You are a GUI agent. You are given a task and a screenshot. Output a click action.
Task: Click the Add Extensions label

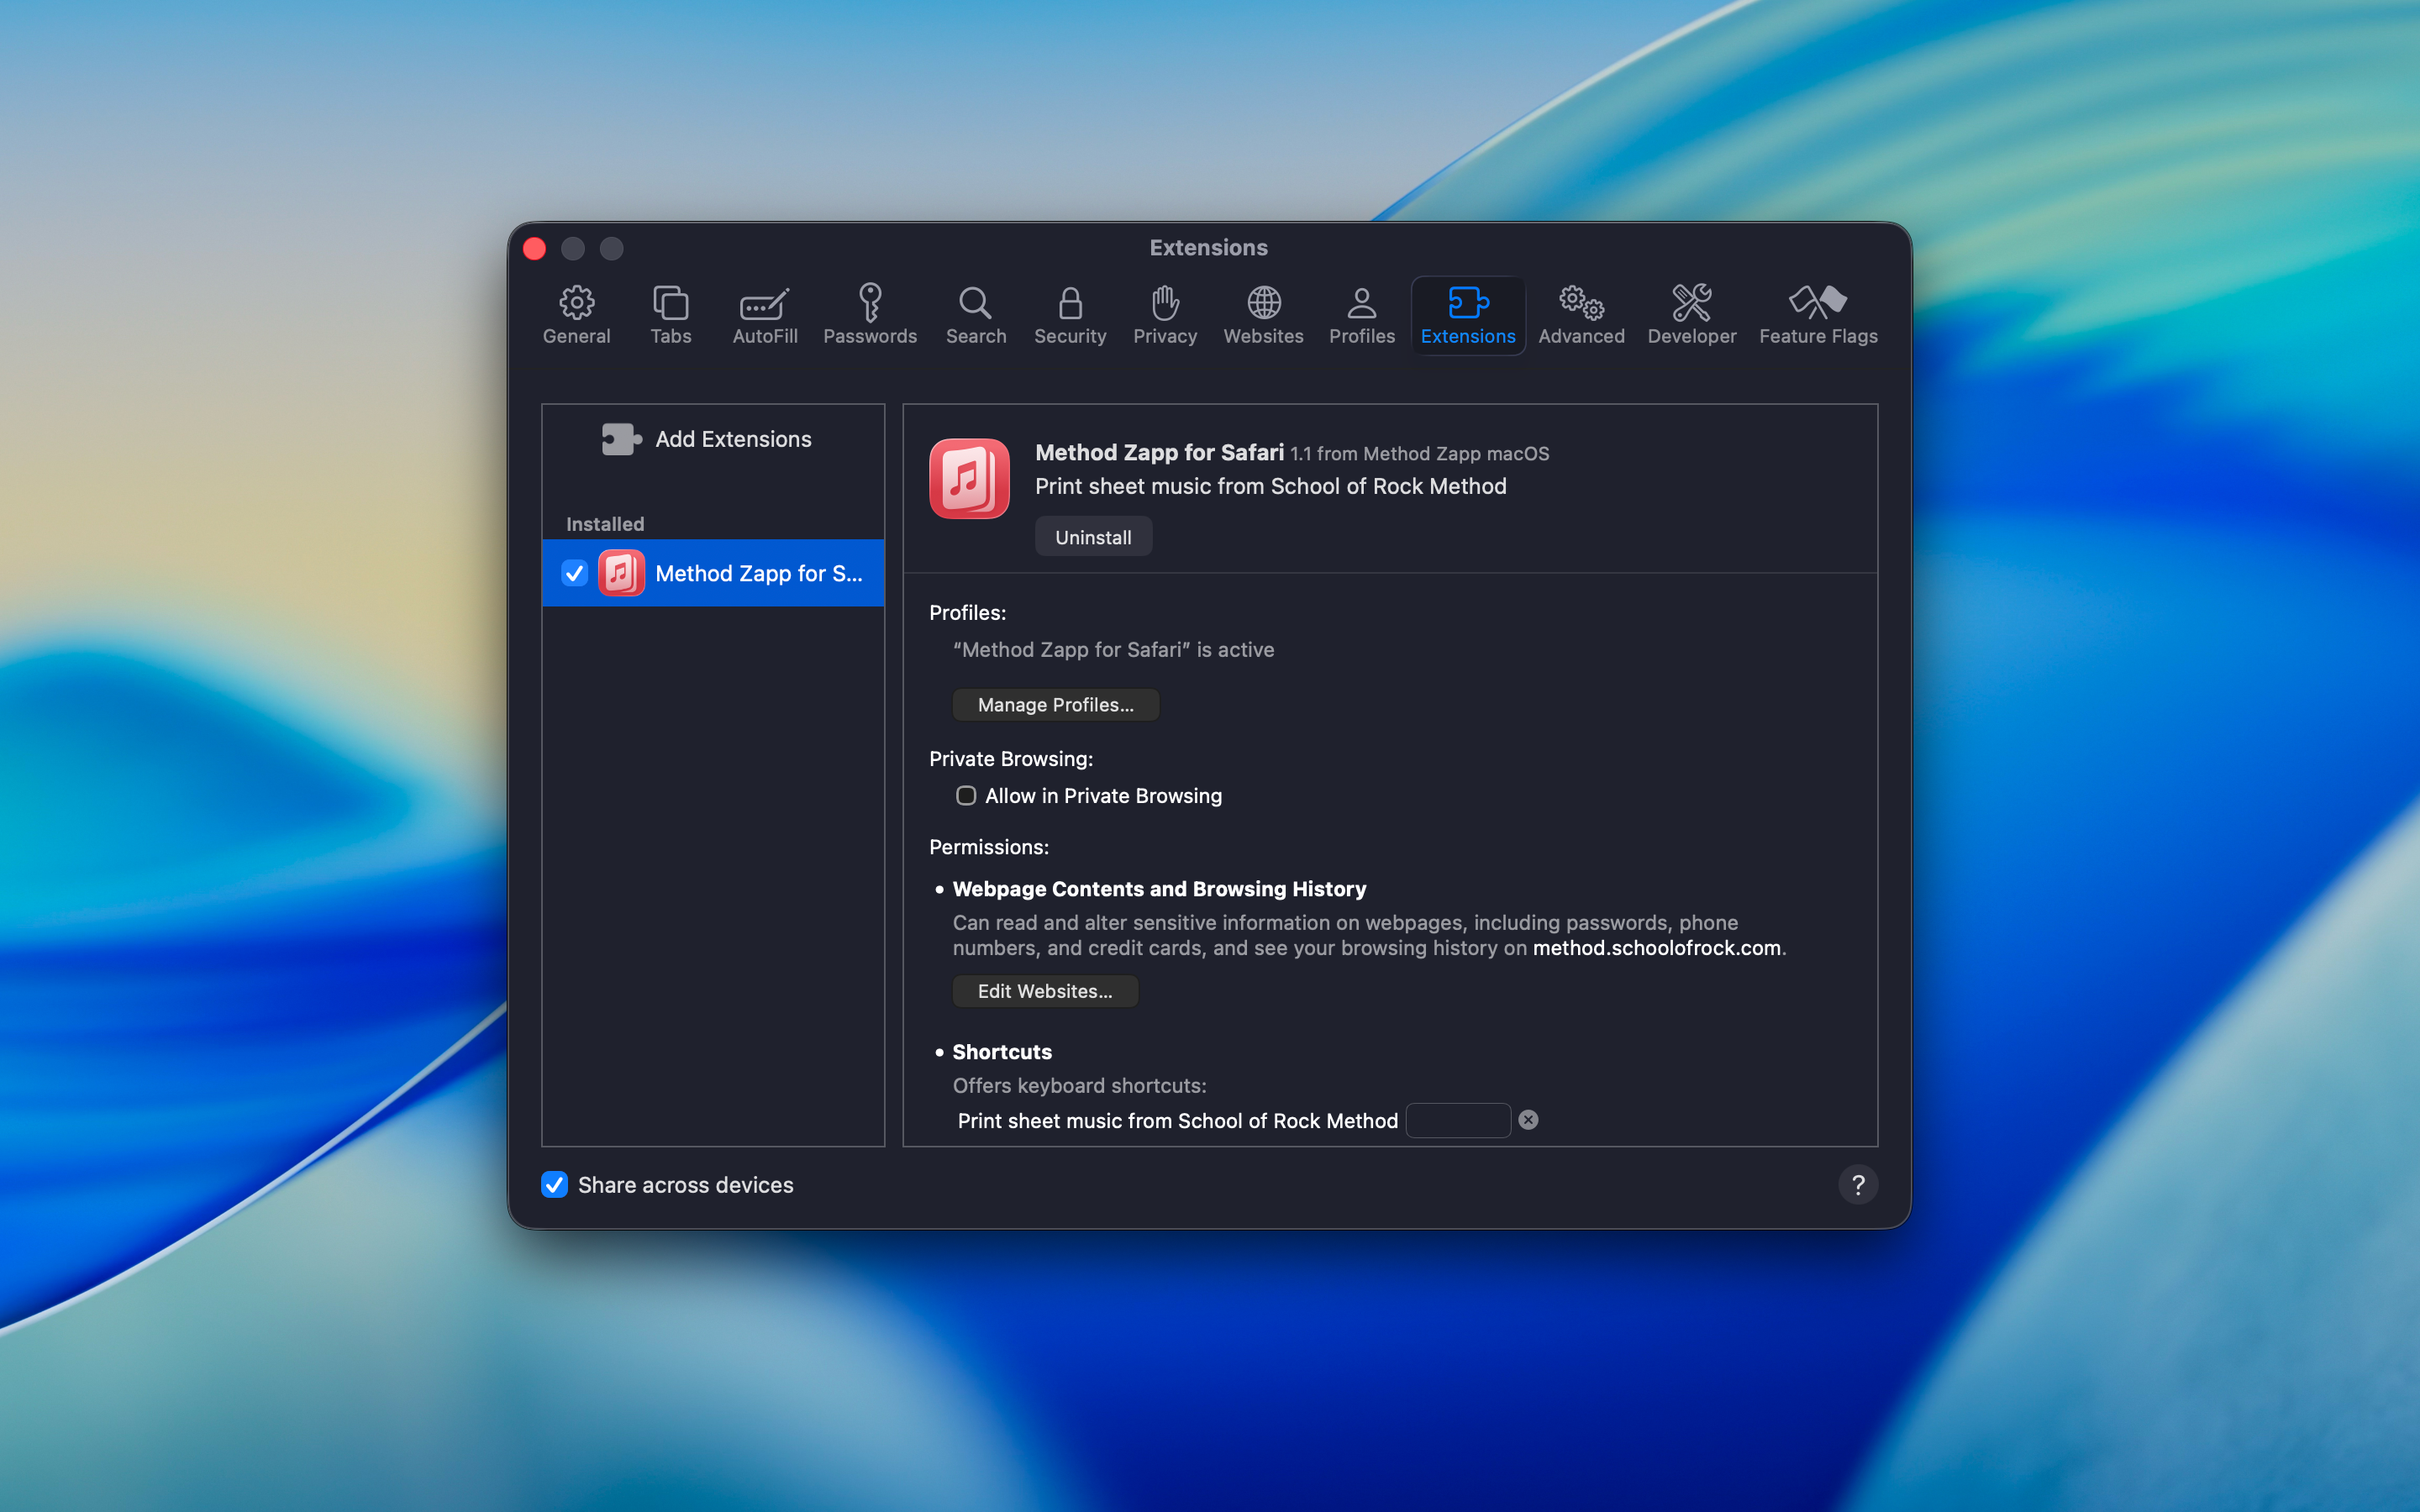click(x=733, y=439)
